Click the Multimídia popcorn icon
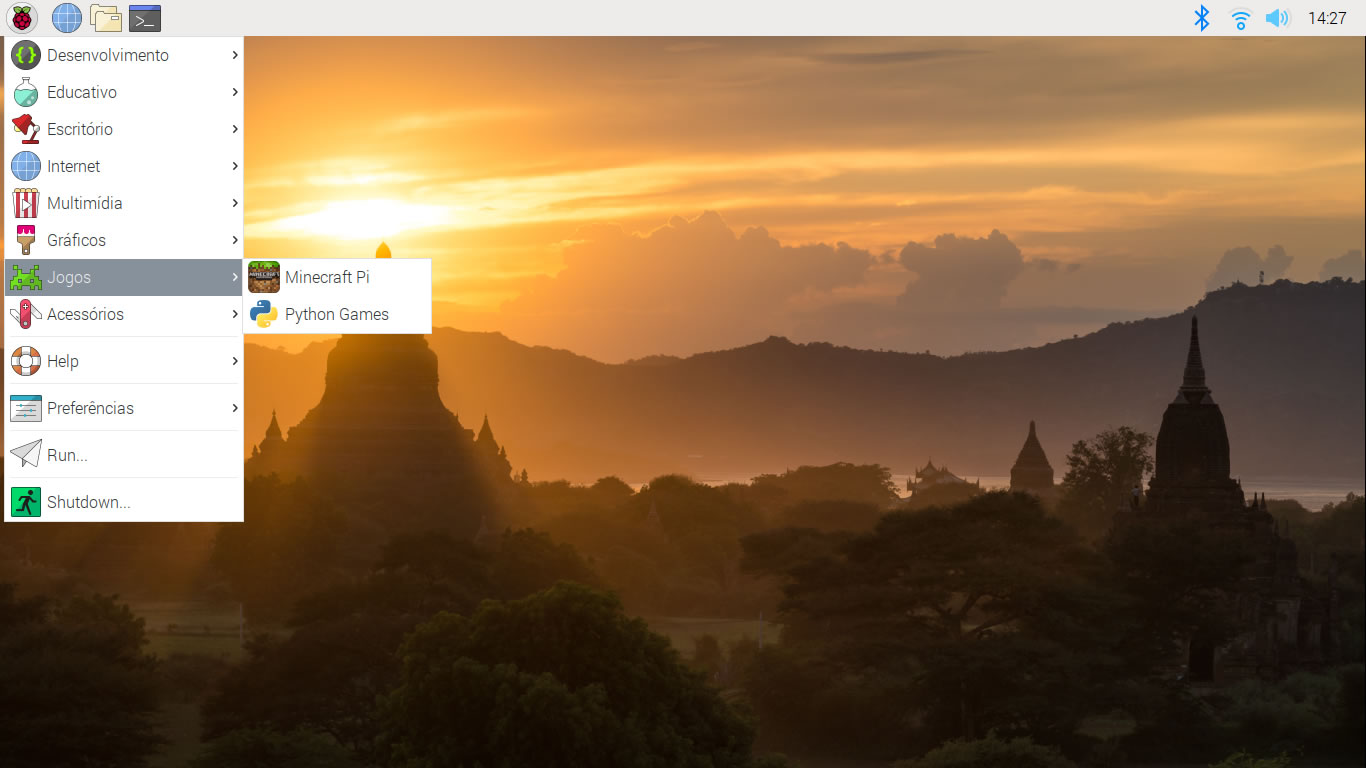 click(x=26, y=203)
